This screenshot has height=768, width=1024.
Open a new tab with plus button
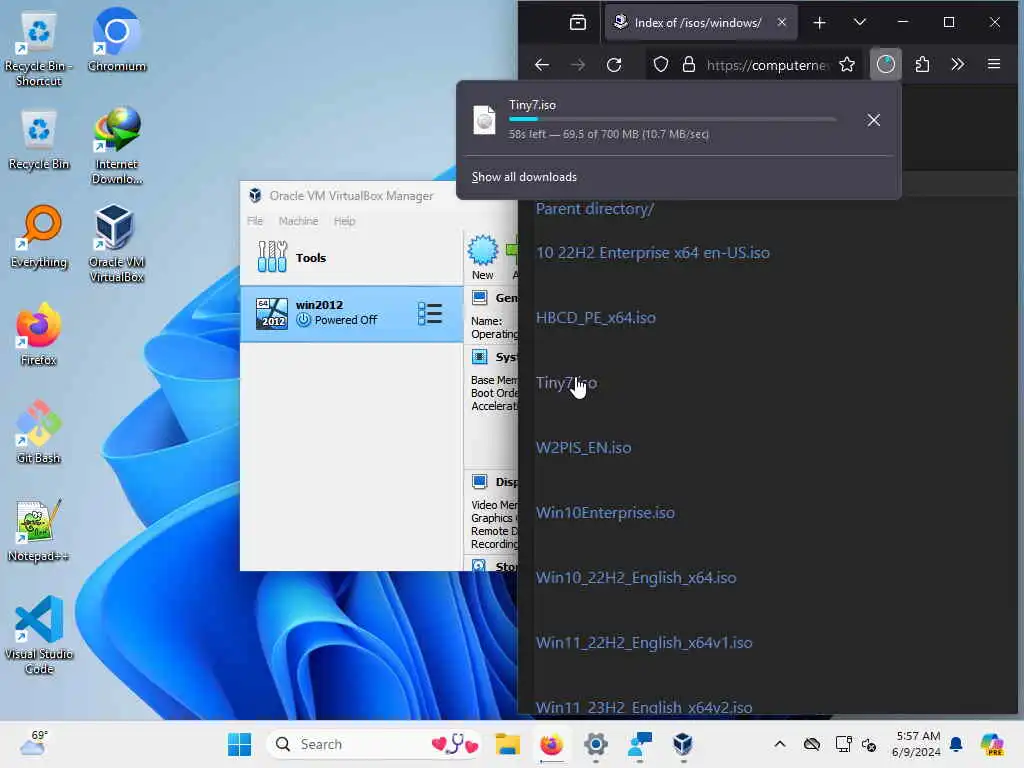pyautogui.click(x=819, y=23)
